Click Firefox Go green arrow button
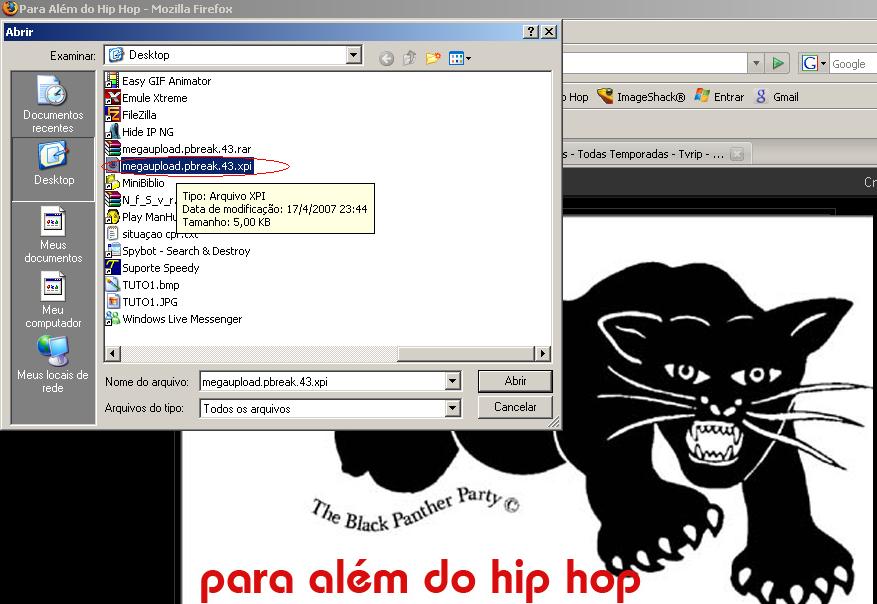 pyautogui.click(x=777, y=63)
